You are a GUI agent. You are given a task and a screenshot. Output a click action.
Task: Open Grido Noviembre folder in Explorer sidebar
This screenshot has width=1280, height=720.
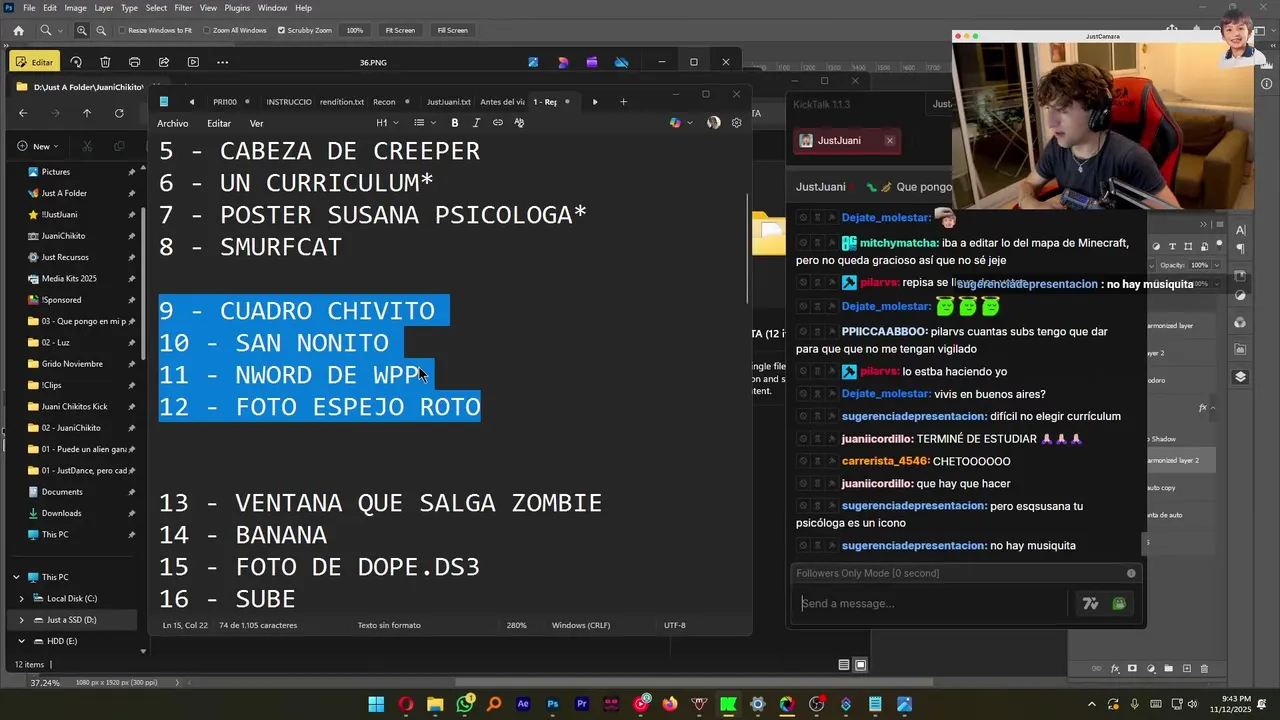click(72, 364)
